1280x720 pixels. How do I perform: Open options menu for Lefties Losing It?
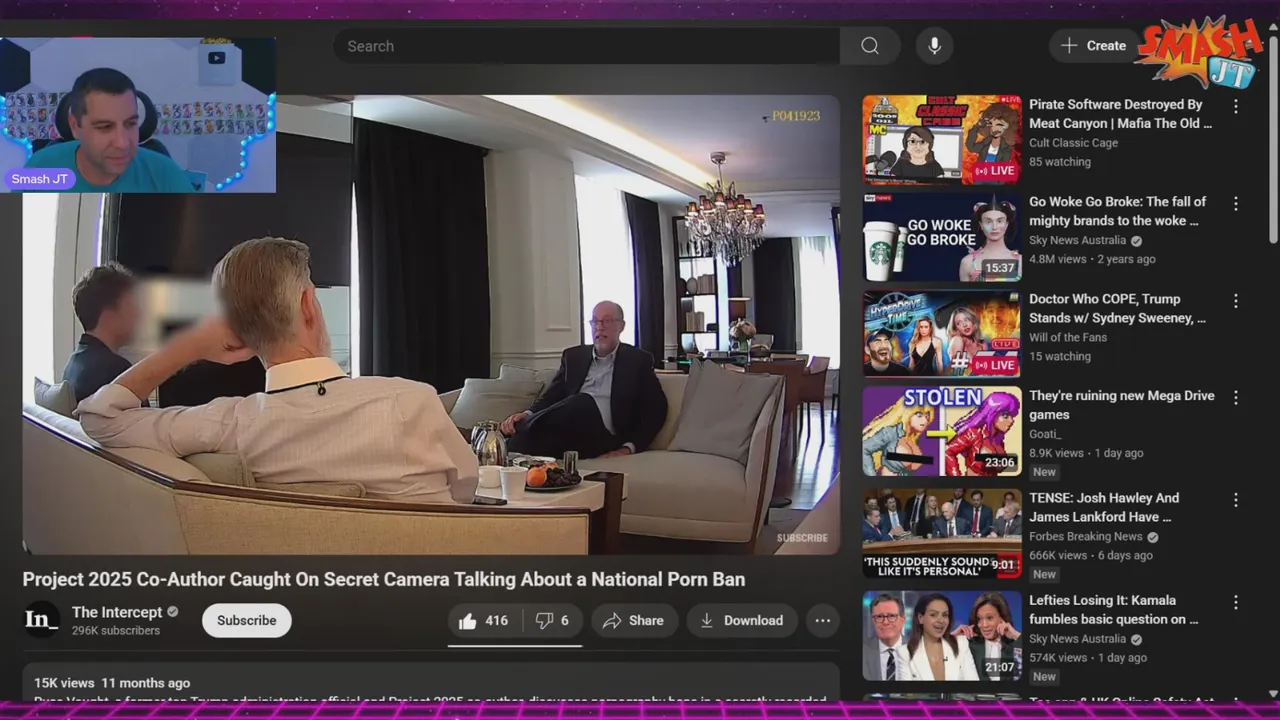click(x=1236, y=602)
